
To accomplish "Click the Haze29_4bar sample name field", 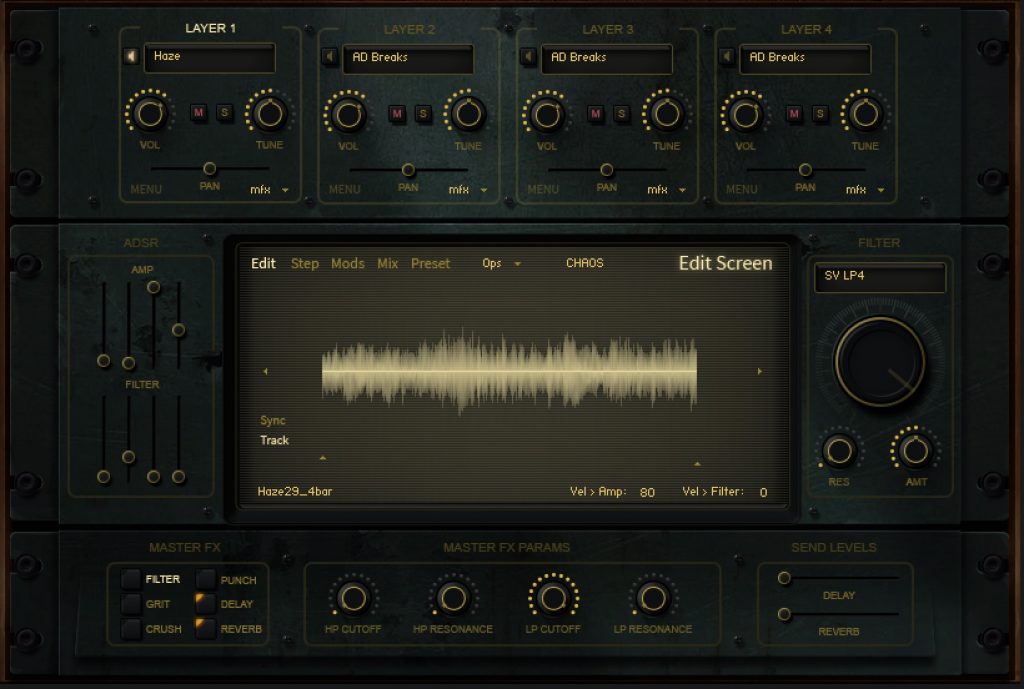I will click(294, 492).
